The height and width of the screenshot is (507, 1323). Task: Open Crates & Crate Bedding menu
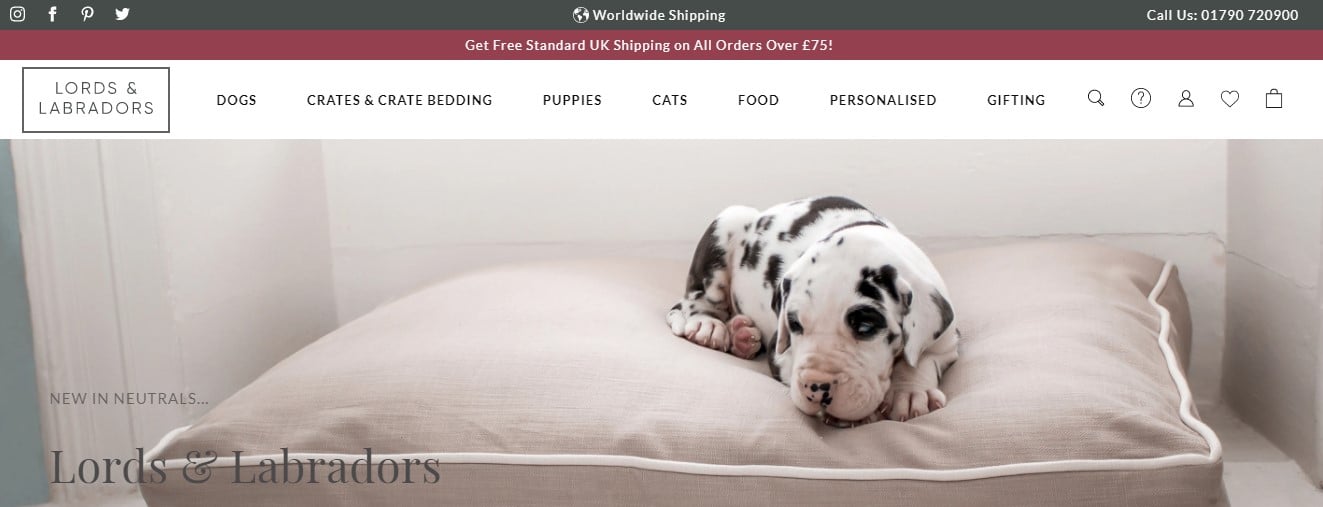(x=400, y=100)
